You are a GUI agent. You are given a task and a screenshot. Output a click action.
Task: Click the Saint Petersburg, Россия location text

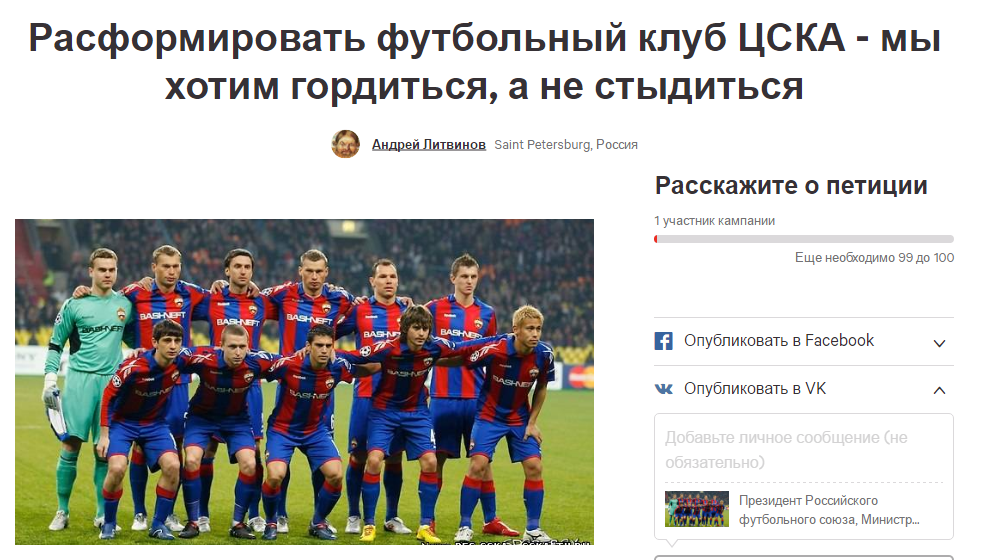click(x=566, y=145)
